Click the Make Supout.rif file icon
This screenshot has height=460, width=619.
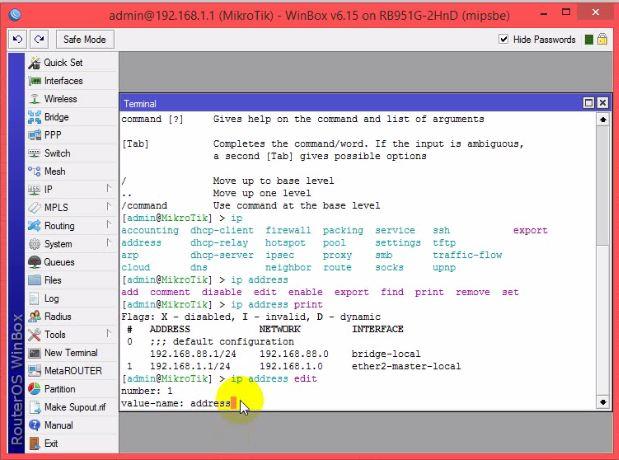pos(35,407)
